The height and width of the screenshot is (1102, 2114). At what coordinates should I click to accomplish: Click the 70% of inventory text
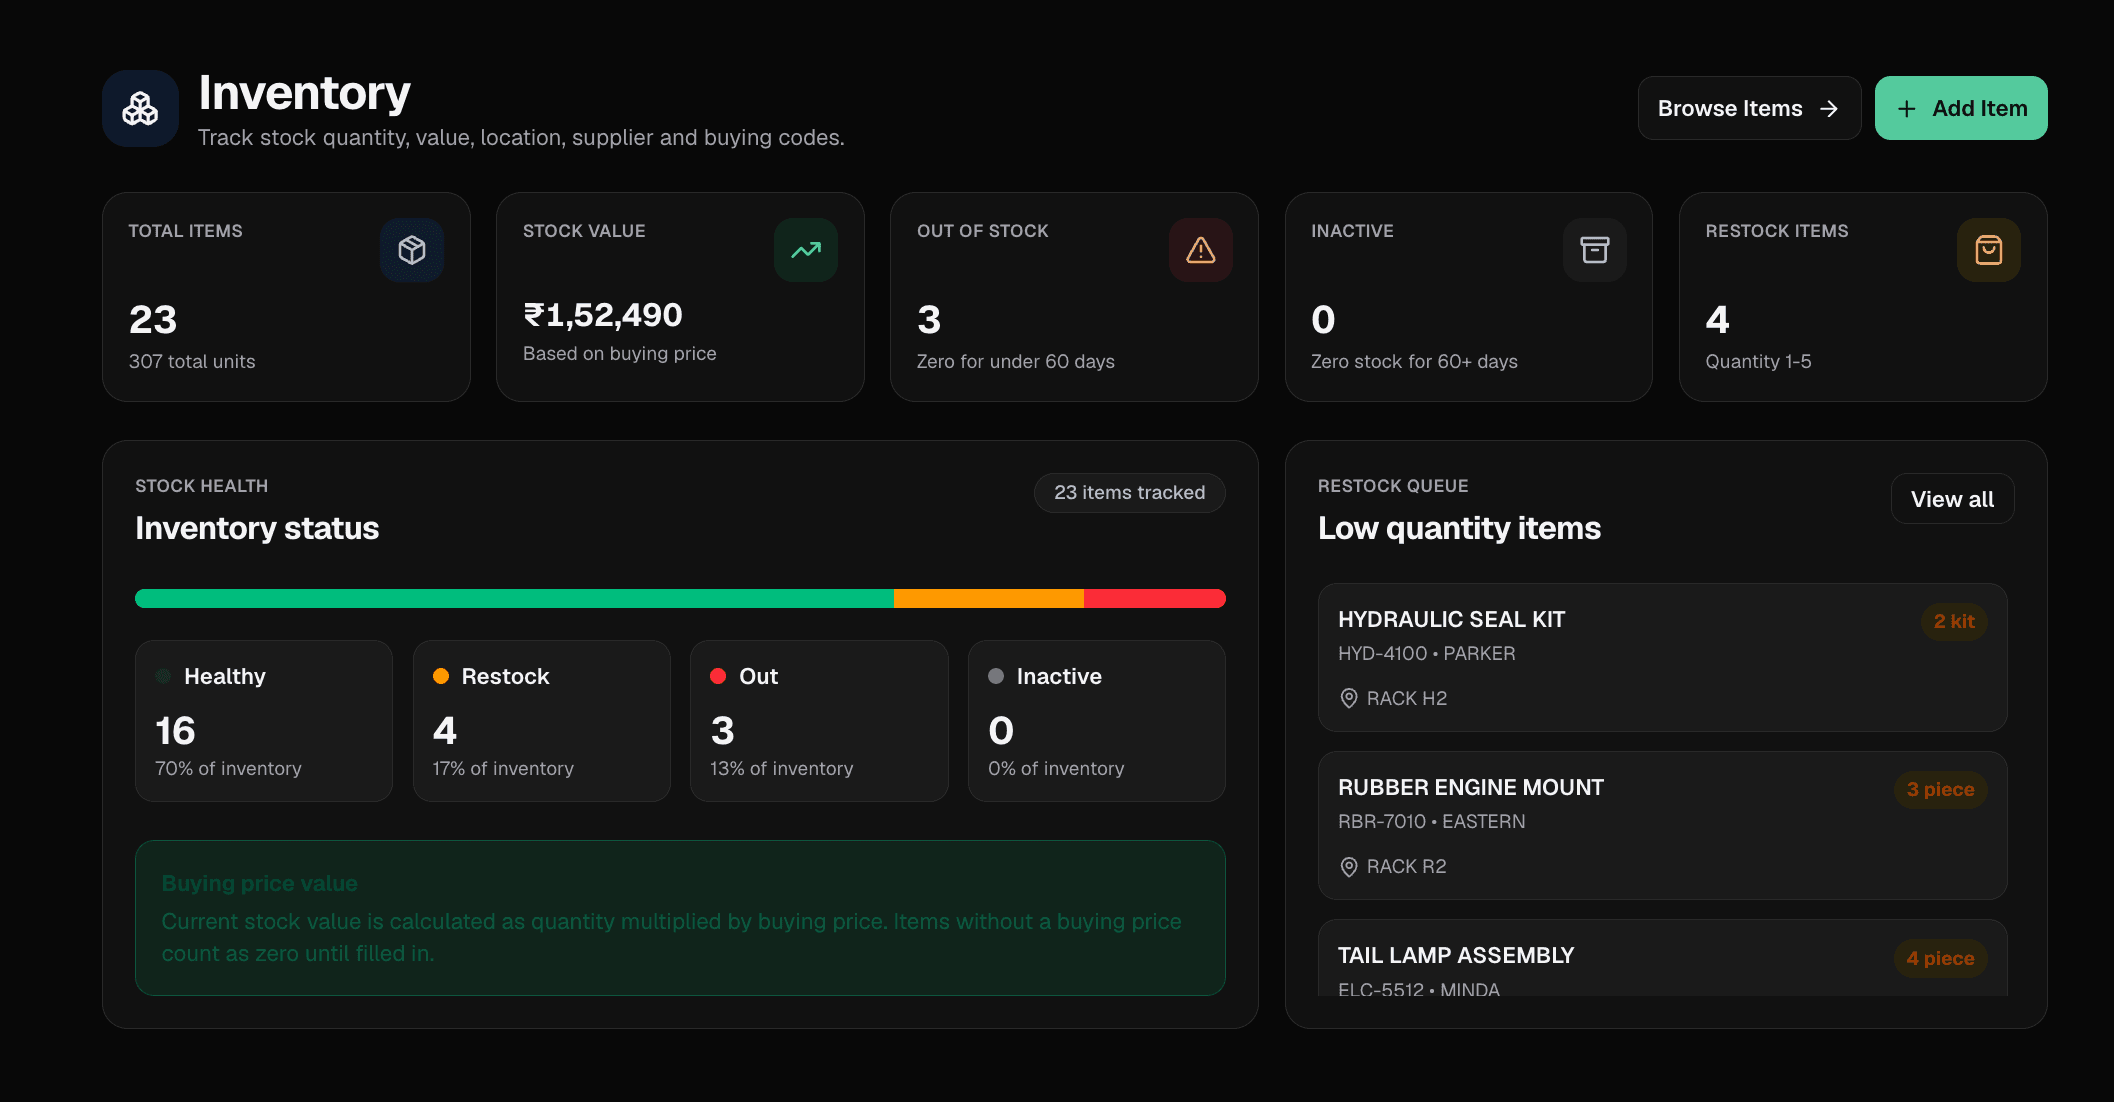pos(228,768)
